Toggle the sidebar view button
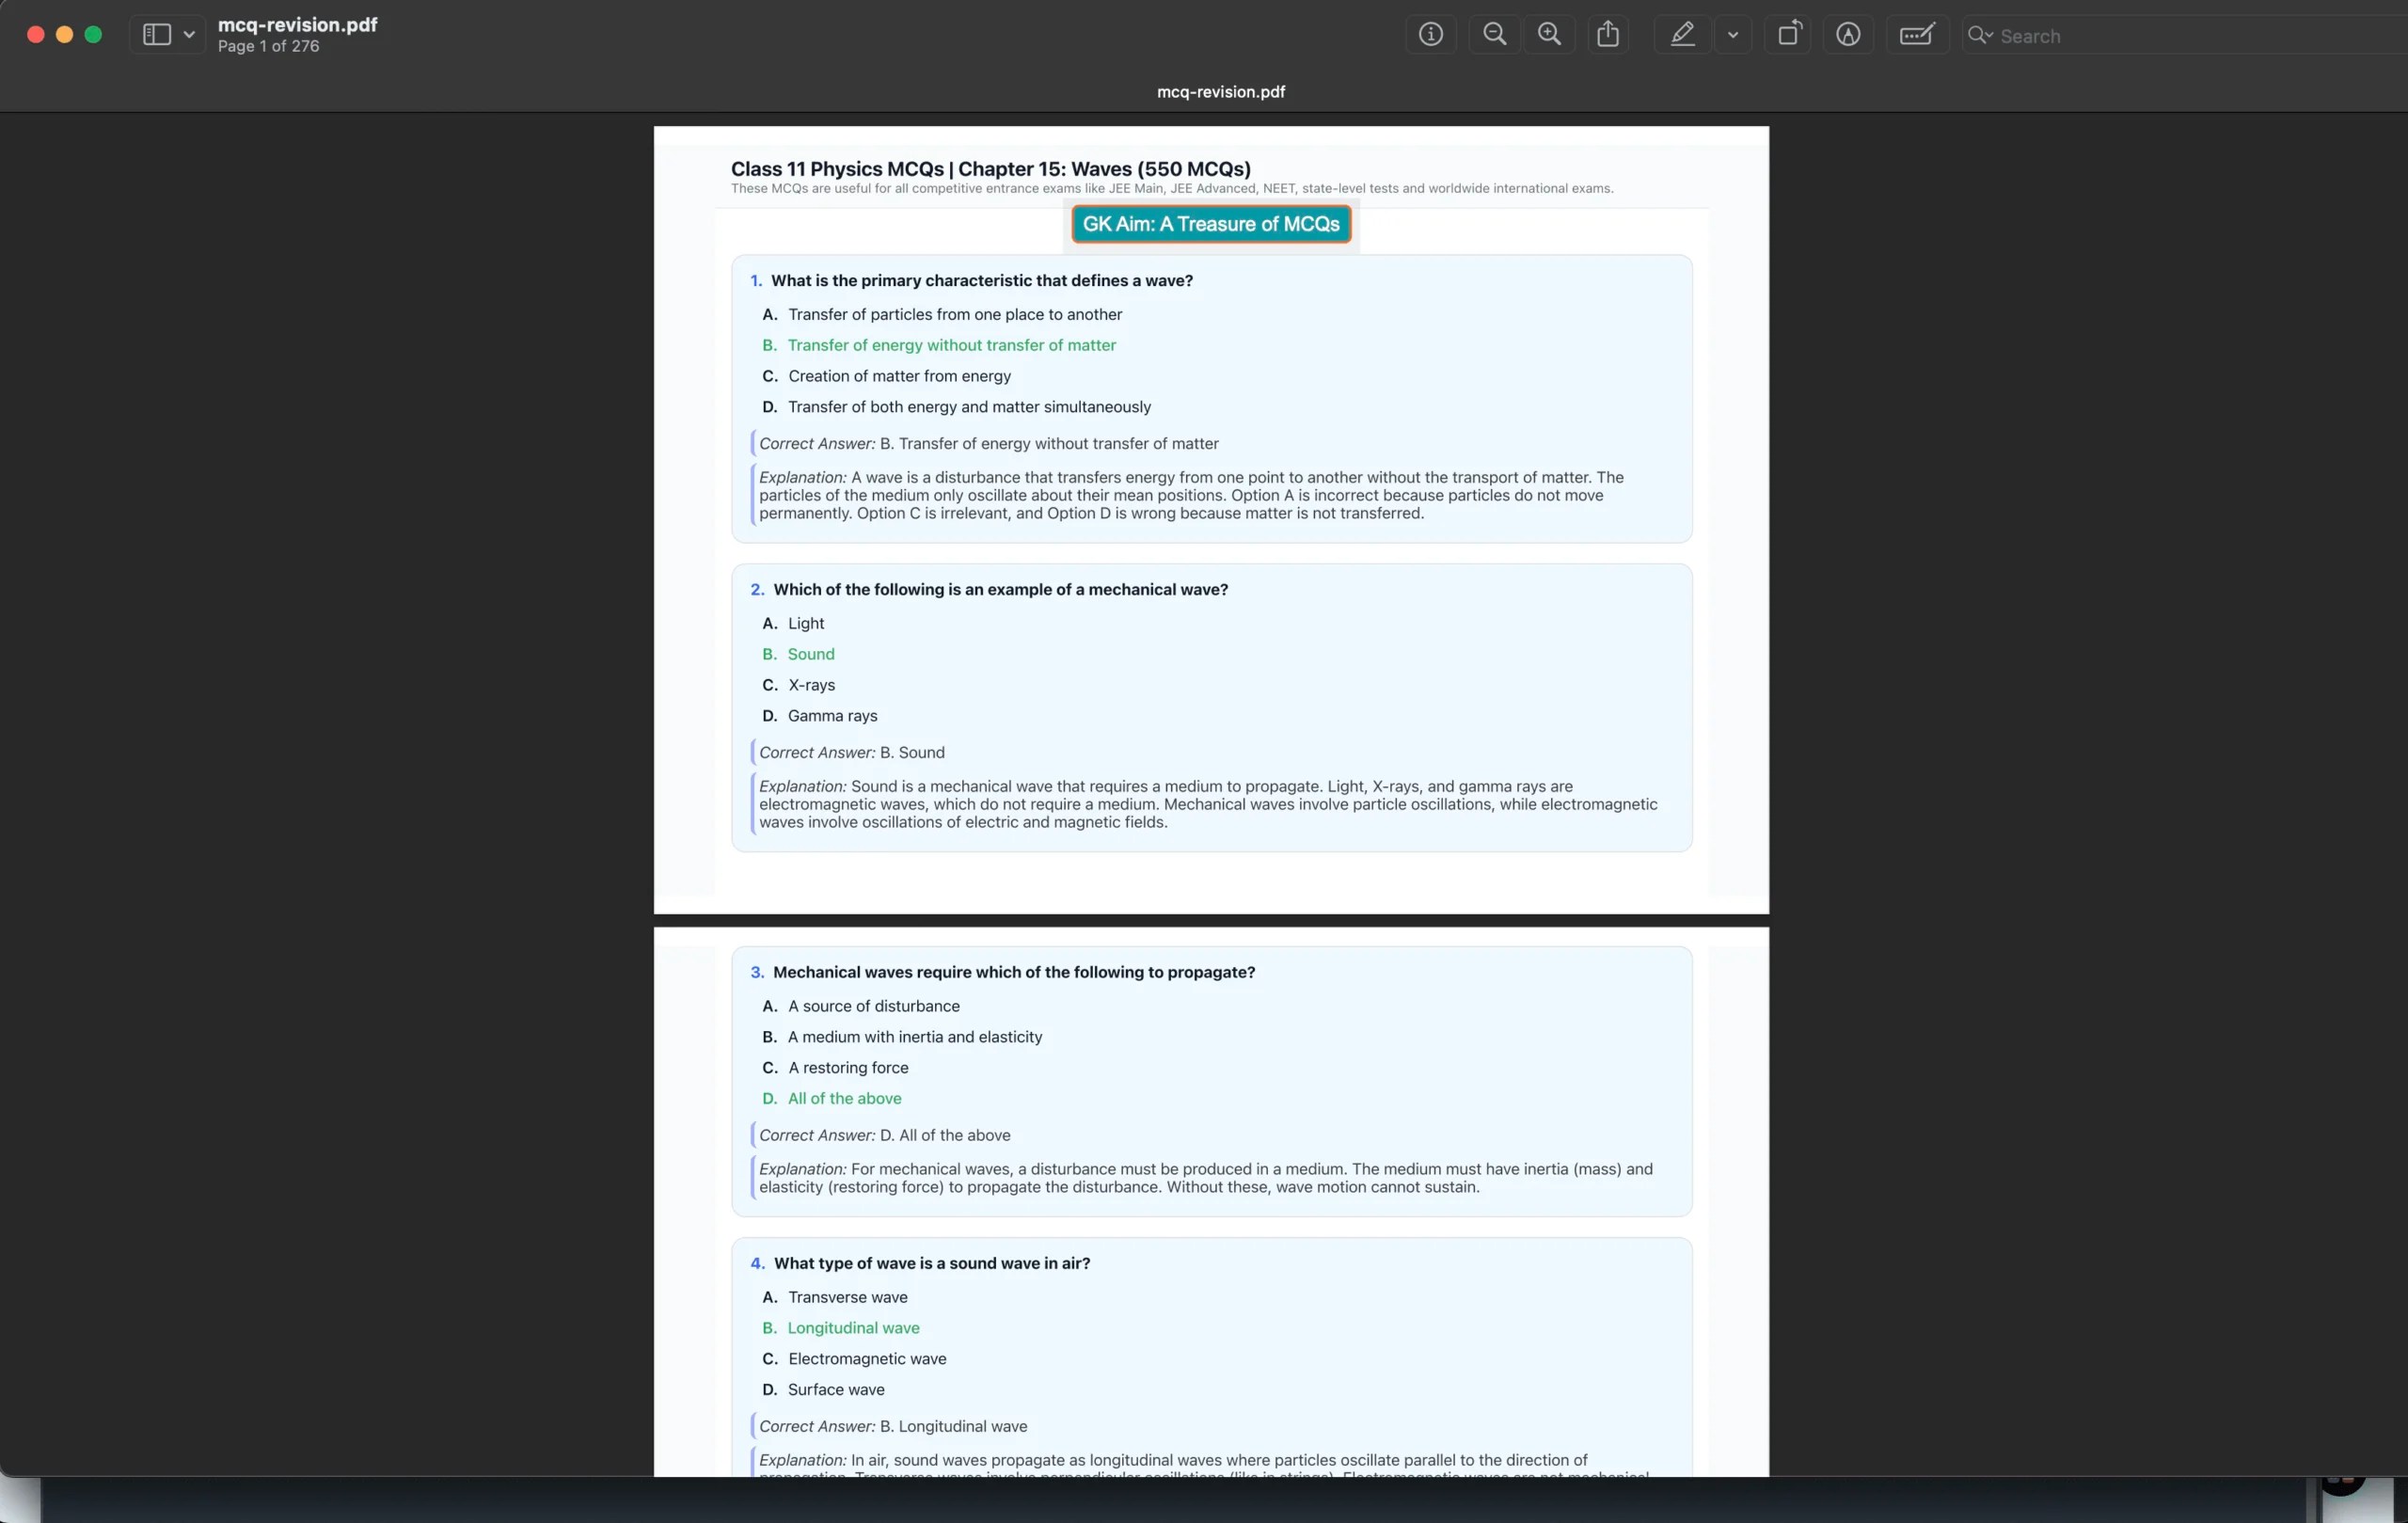The height and width of the screenshot is (1523, 2408). point(157,35)
